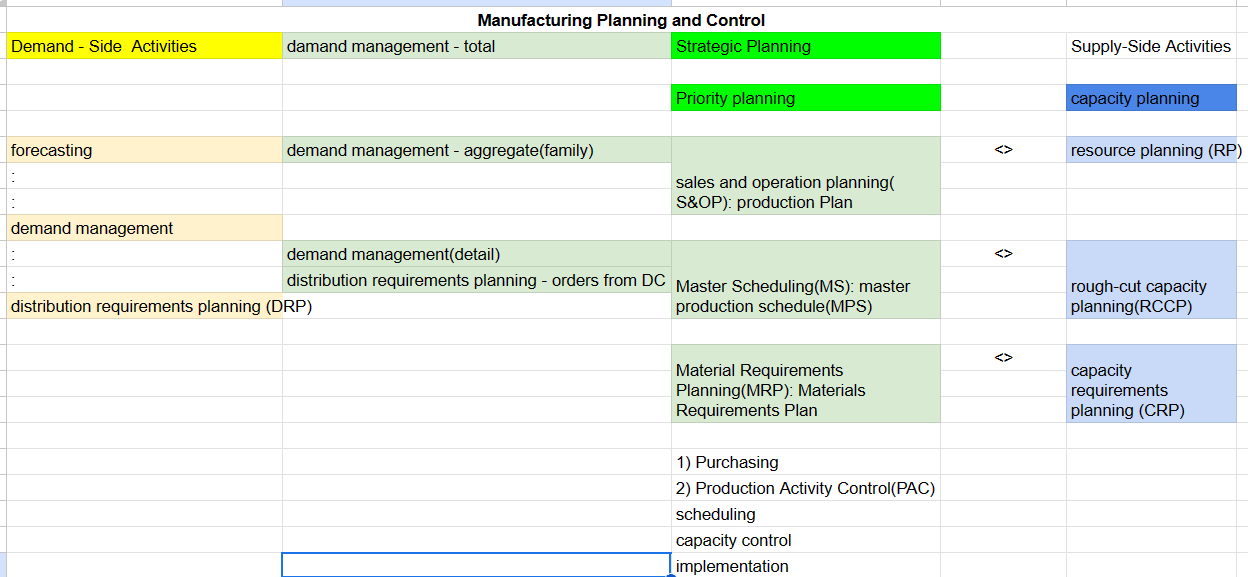
Task: Click the 'Master Scheduling(MS)' cell
Action: pos(806,280)
